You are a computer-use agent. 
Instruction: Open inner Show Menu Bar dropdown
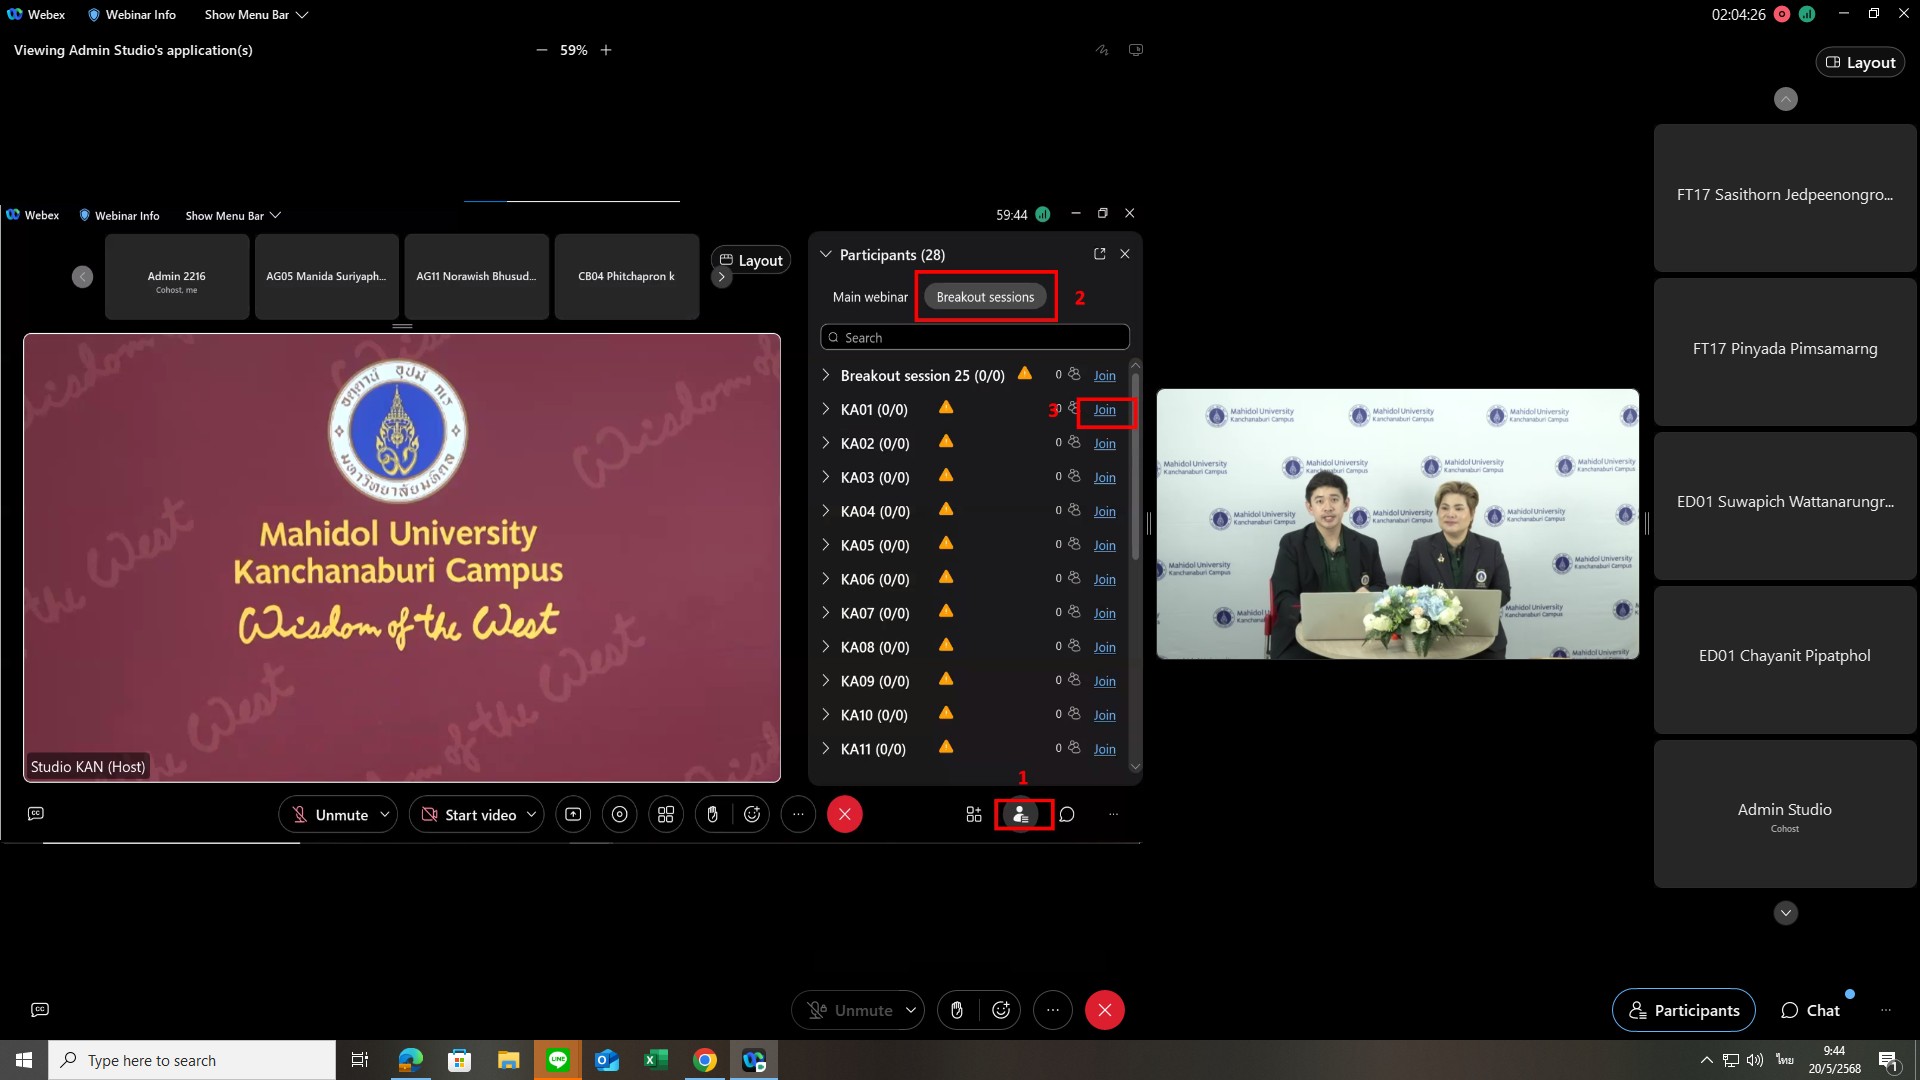pyautogui.click(x=233, y=216)
